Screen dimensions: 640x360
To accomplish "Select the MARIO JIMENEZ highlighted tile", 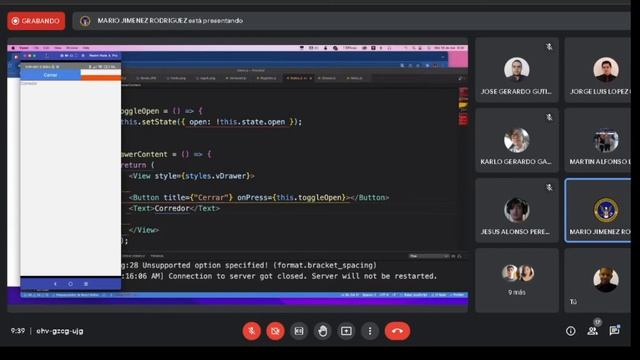I will (598, 210).
